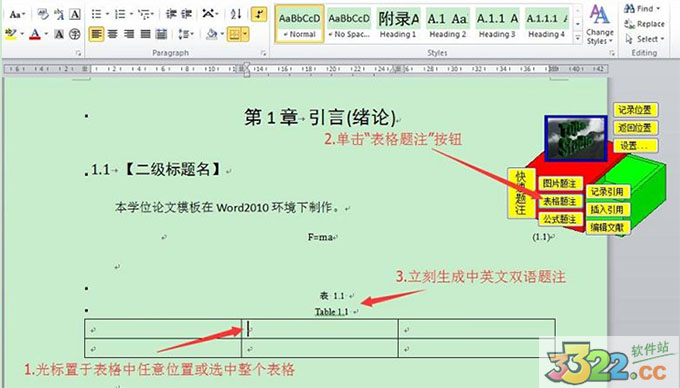Open the Borders dropdown arrow
Viewport: 680px width, 388px height.
pyautogui.click(x=245, y=34)
